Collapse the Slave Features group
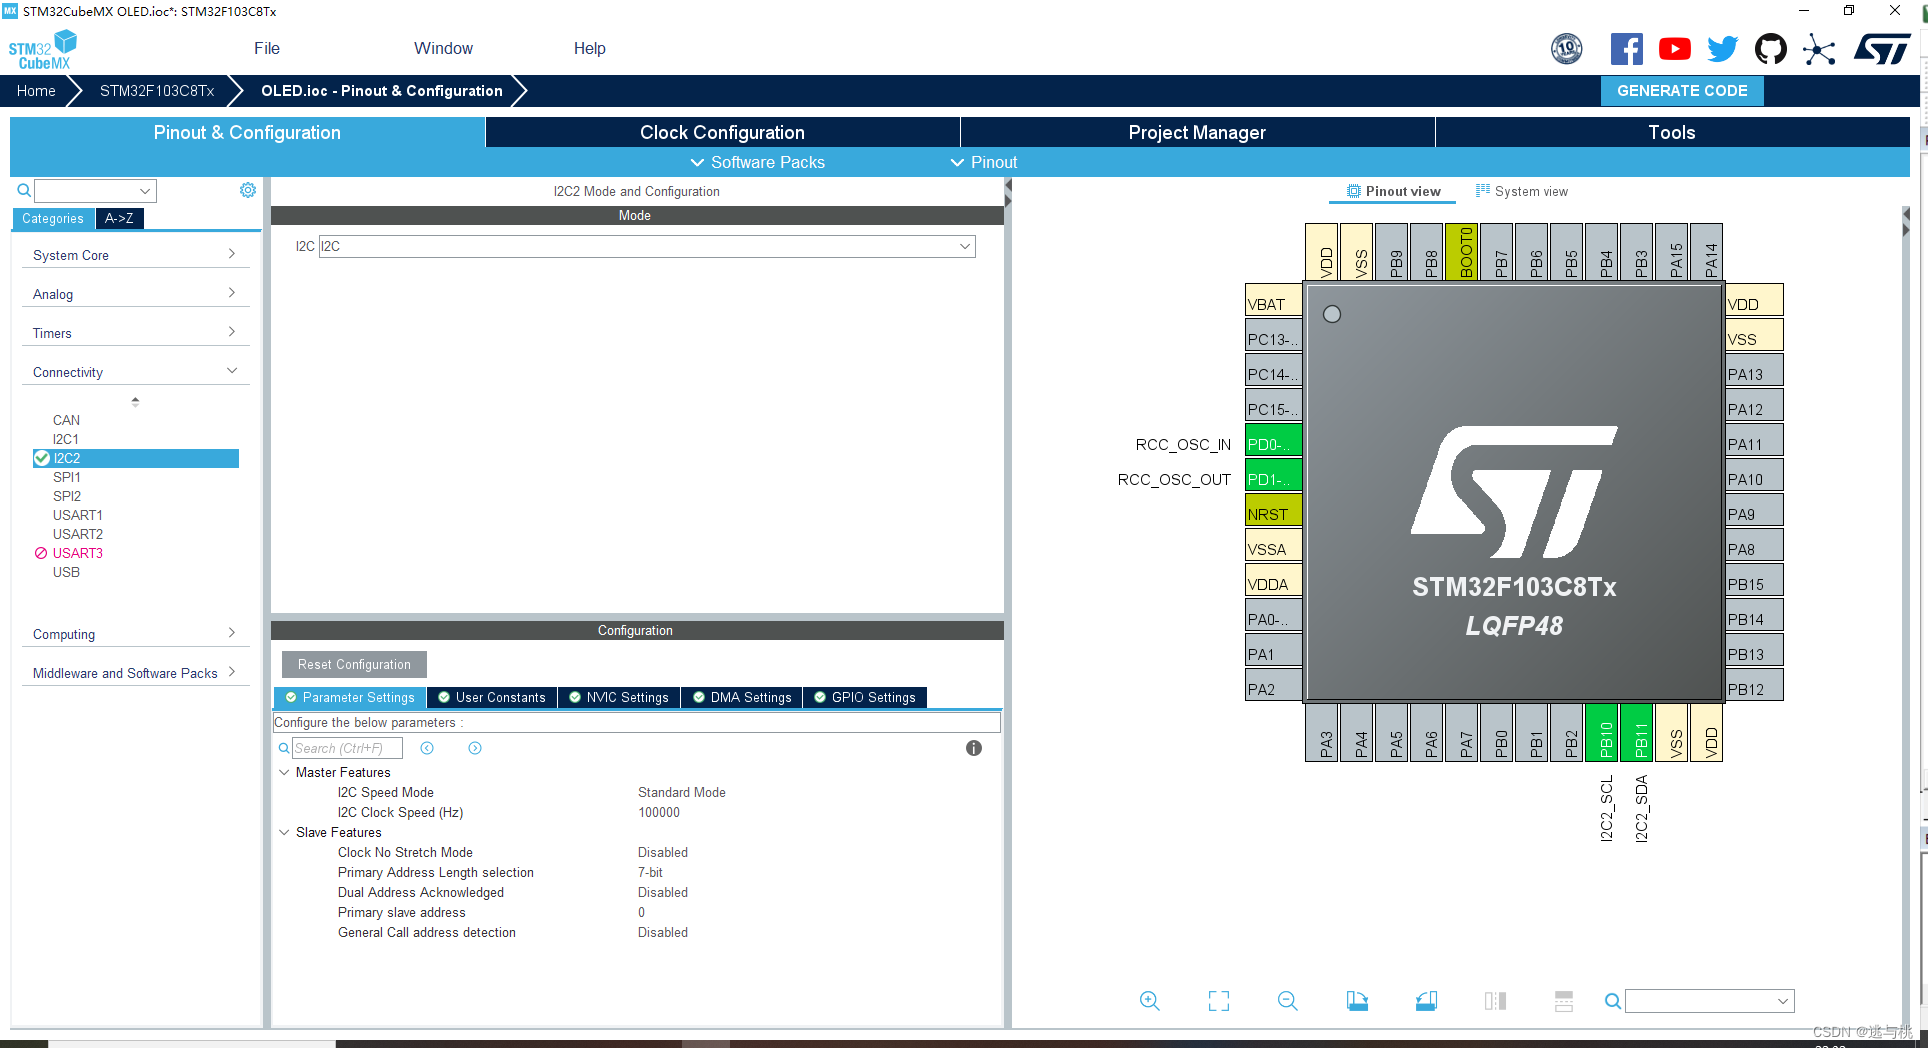The image size is (1928, 1048). click(284, 832)
